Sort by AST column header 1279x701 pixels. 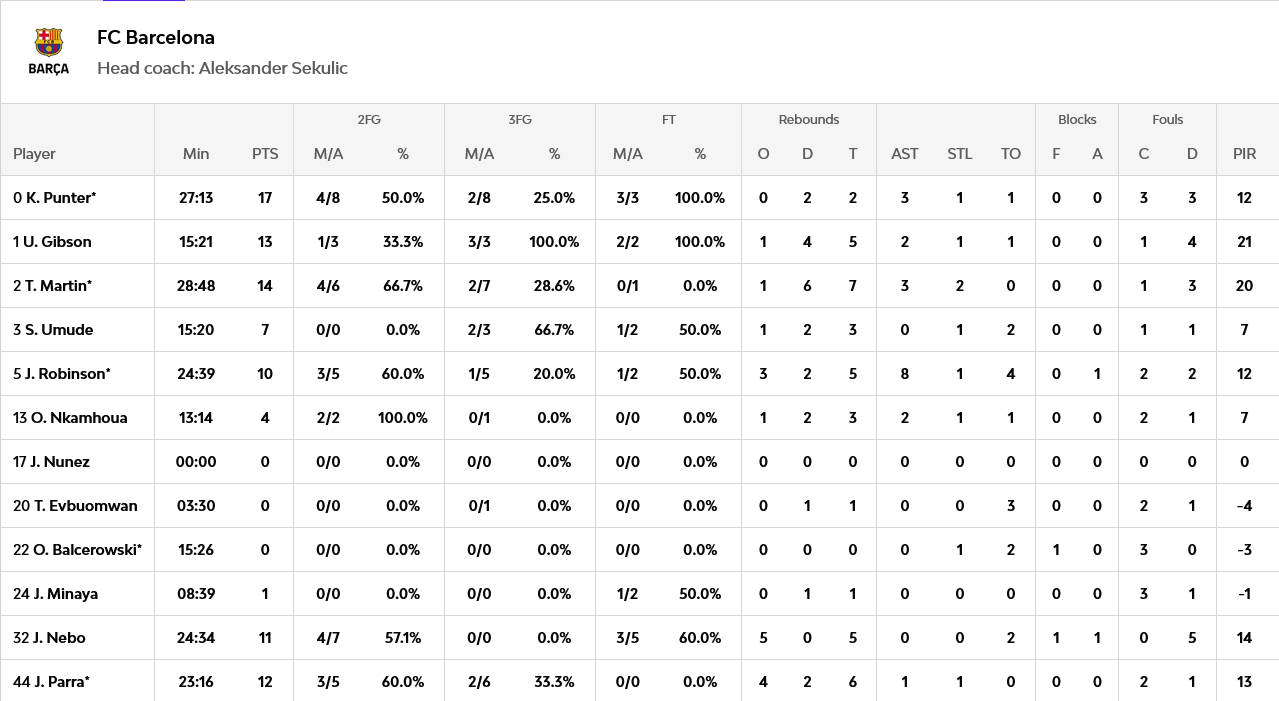(x=905, y=154)
